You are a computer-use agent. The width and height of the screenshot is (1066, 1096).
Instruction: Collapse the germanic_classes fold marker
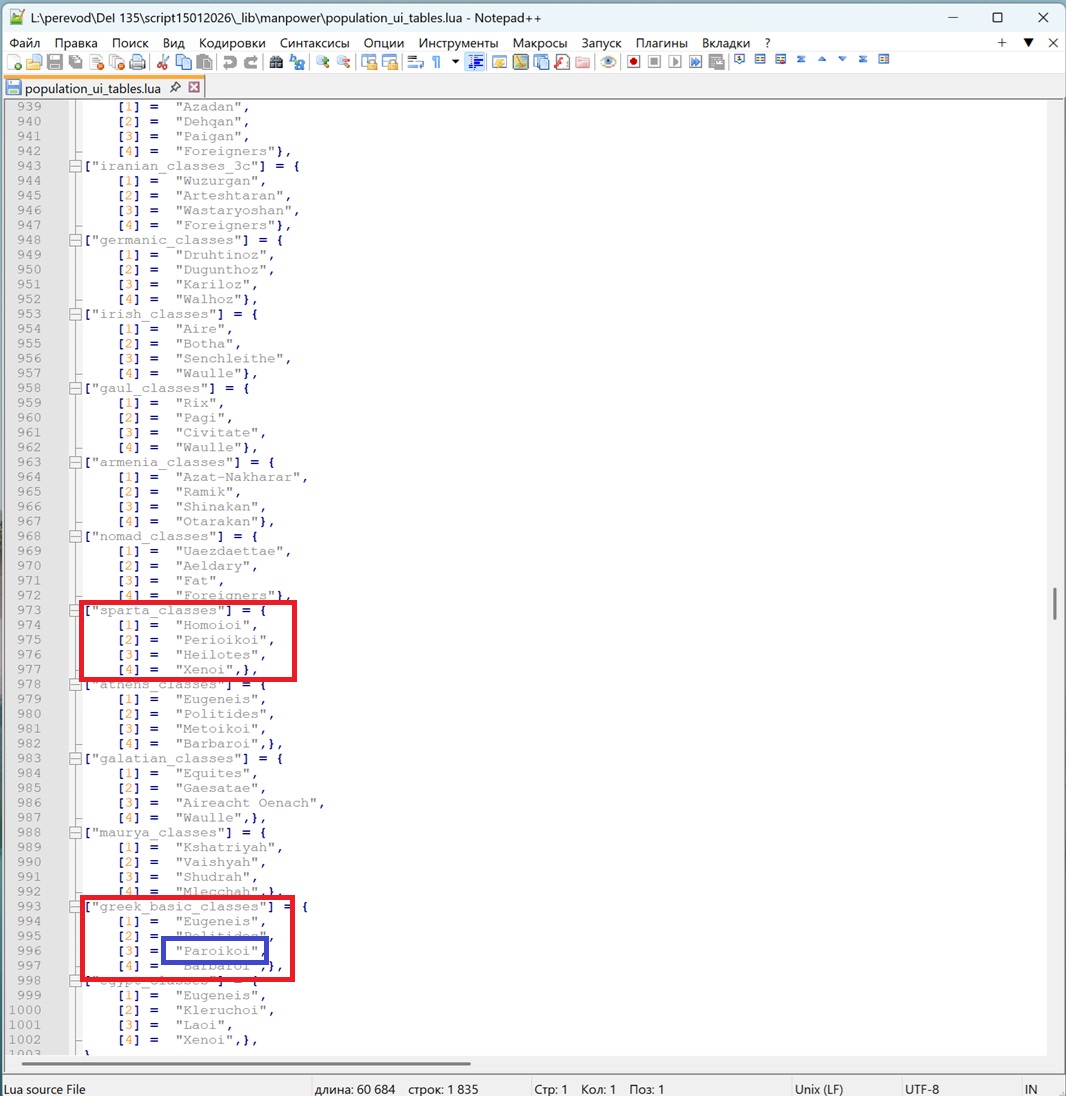click(x=75, y=240)
